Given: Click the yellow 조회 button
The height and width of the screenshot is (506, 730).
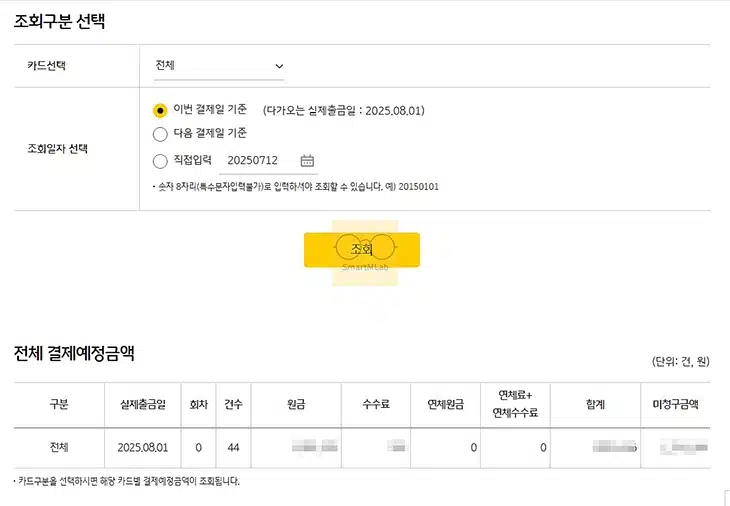Looking at the screenshot, I should 362,250.
